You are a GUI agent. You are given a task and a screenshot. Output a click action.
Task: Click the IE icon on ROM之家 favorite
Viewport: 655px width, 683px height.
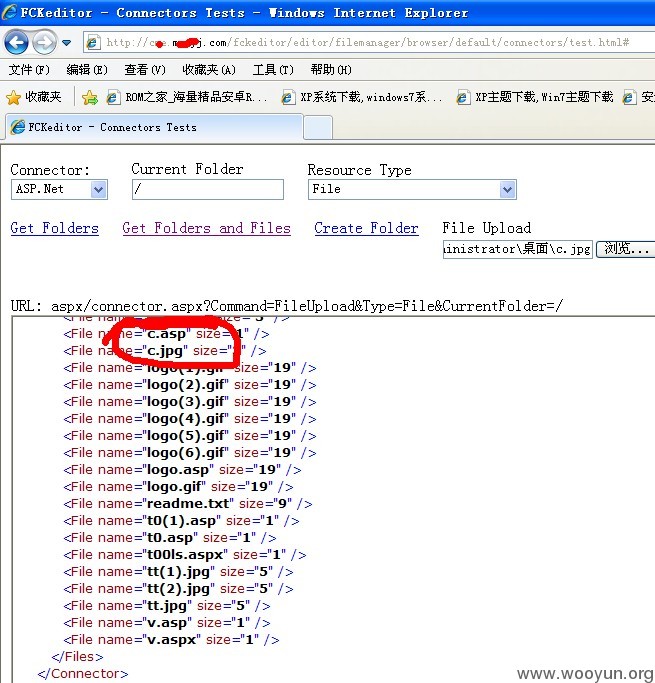tap(113, 97)
